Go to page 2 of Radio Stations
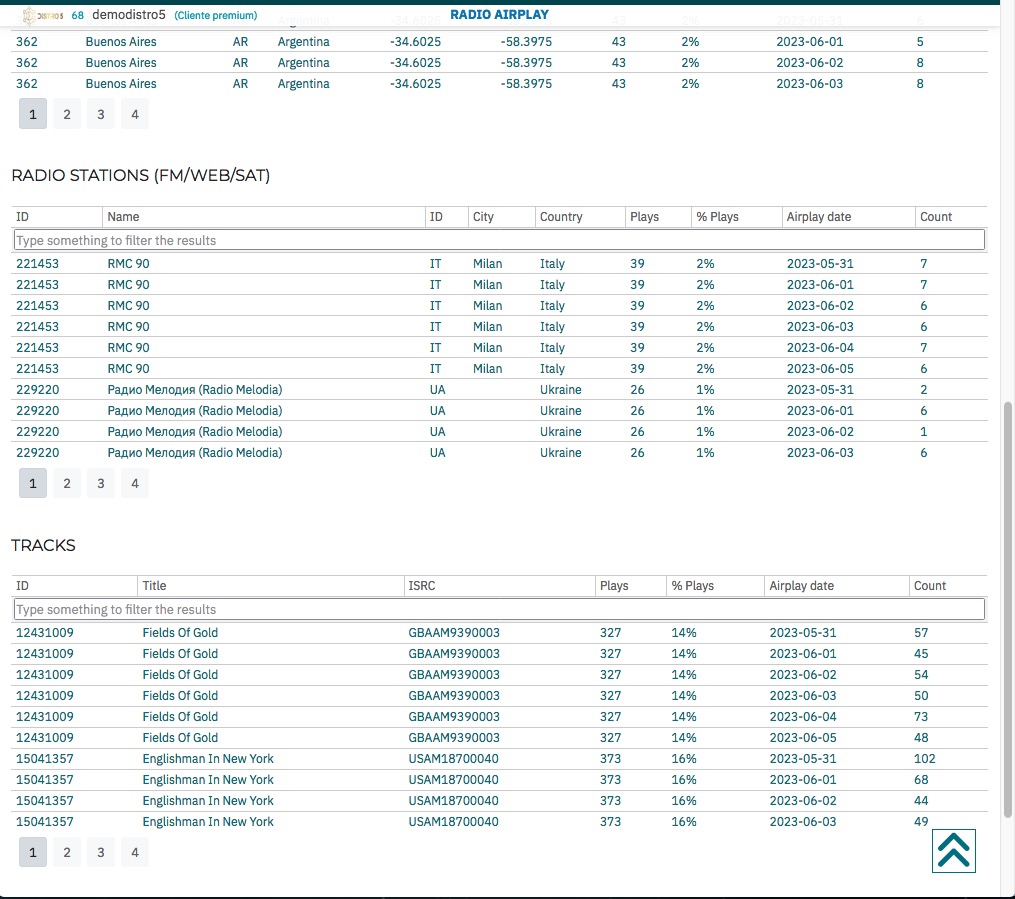Viewport: 1015px width, 899px height. pos(67,483)
